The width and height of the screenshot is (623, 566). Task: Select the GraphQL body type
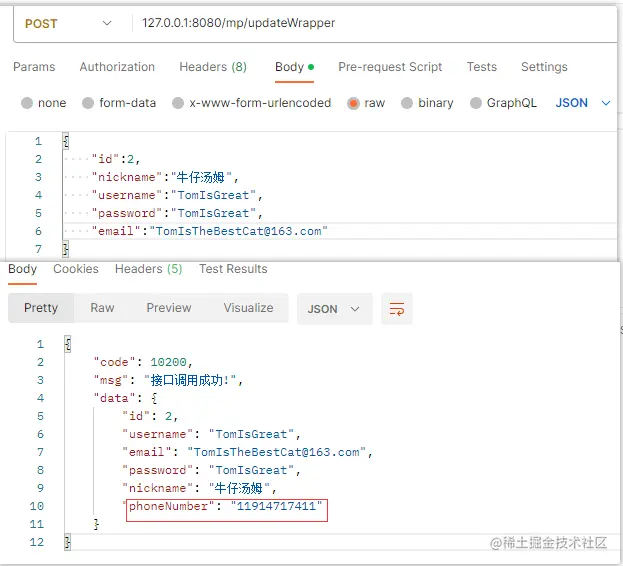click(x=503, y=103)
